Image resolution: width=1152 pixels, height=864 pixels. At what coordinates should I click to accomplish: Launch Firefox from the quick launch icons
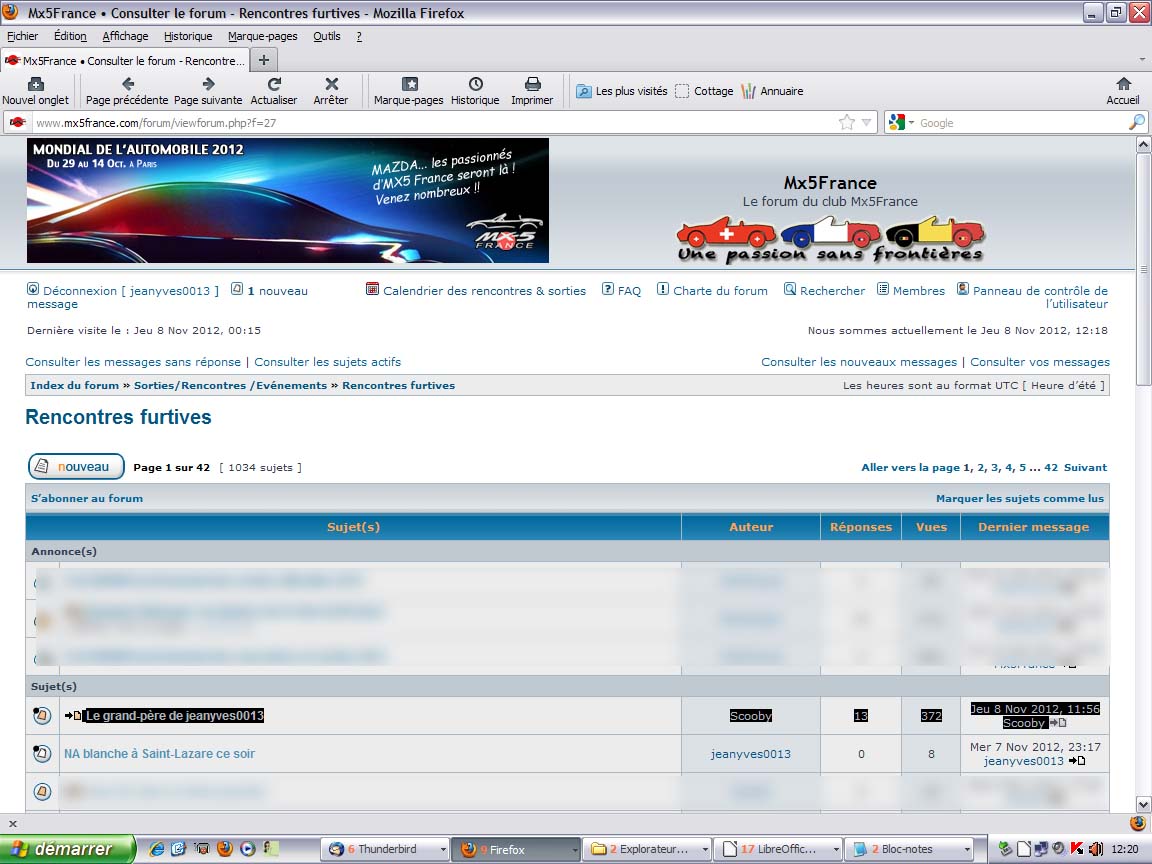(x=225, y=849)
